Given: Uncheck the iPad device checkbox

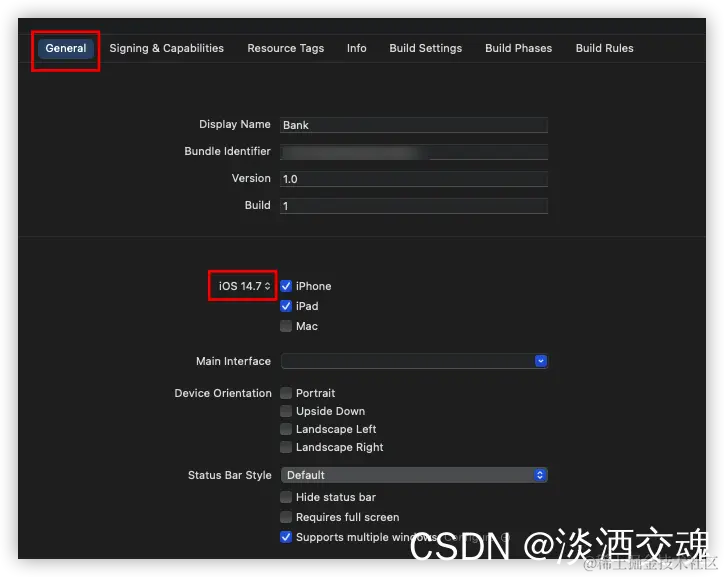Looking at the screenshot, I should (286, 306).
